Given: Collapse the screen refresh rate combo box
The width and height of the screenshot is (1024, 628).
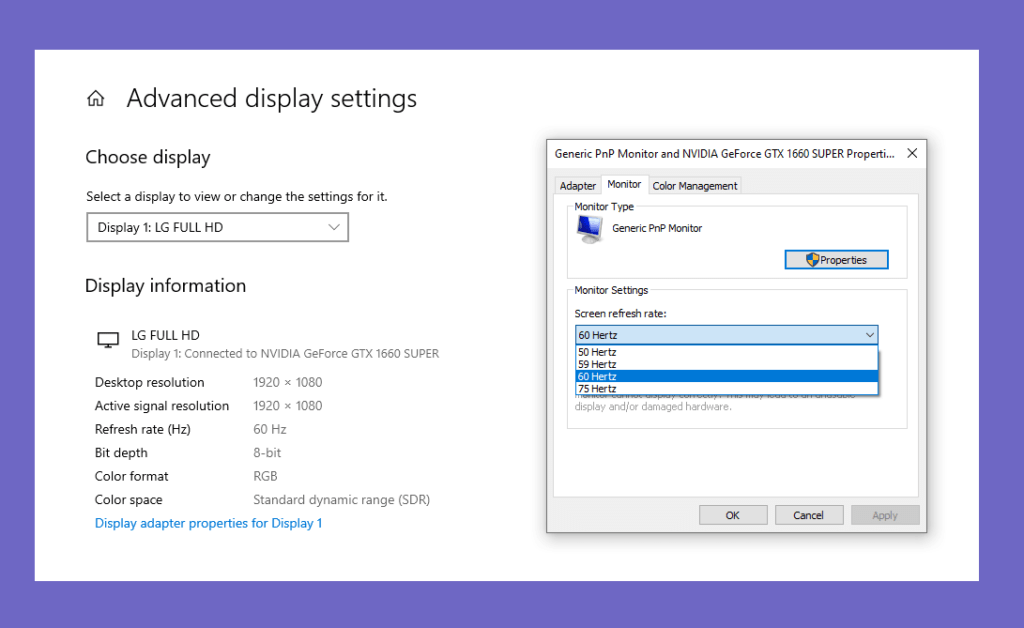Looking at the screenshot, I should (726, 335).
